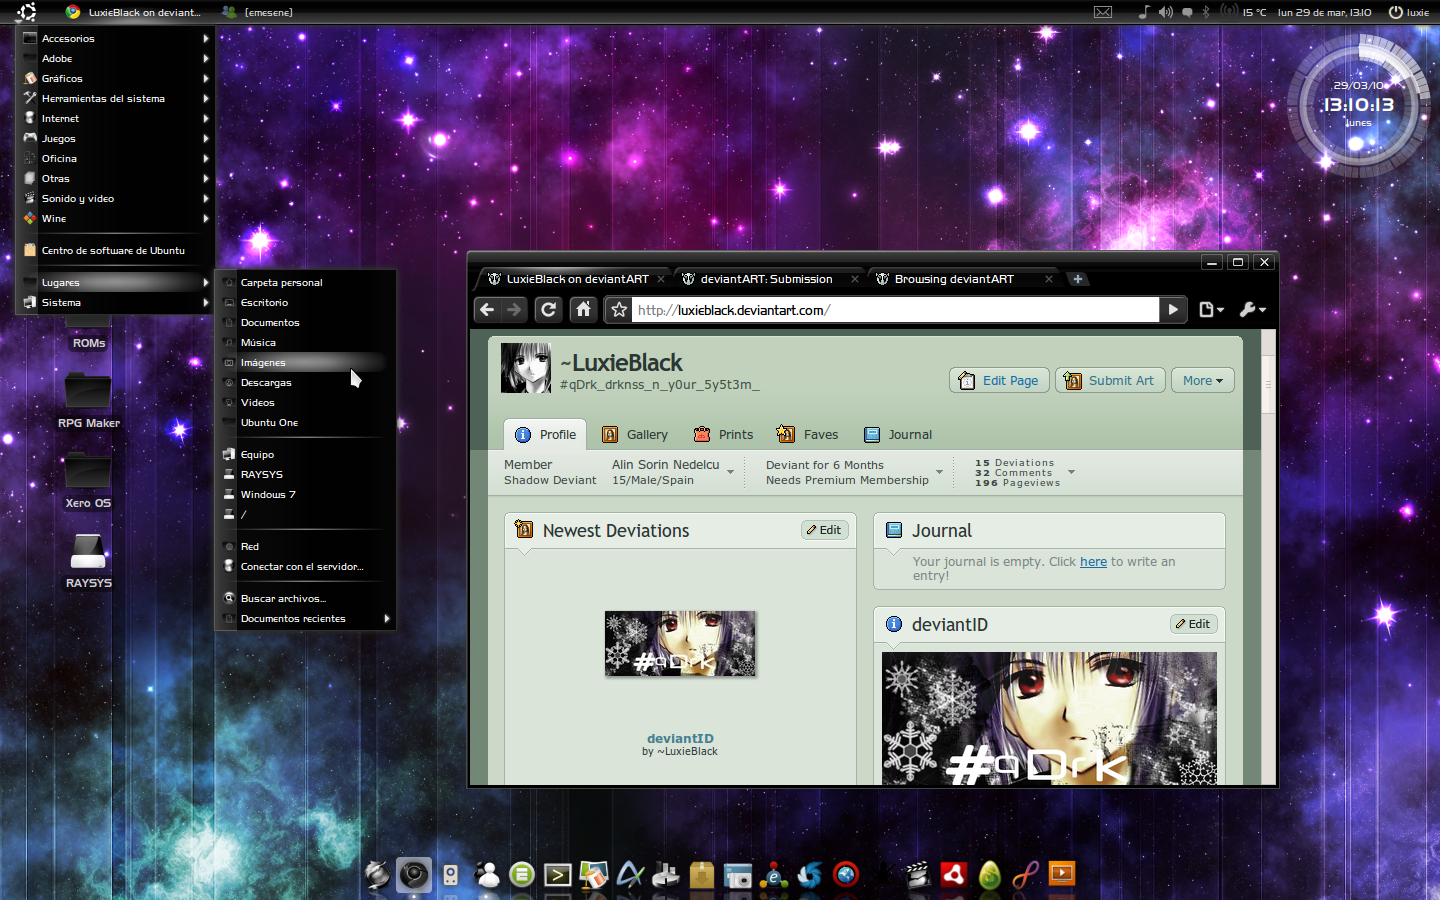This screenshot has height=900, width=1440.
Task: Follow the 'here' link in the Journal panel
Action: click(x=1093, y=562)
